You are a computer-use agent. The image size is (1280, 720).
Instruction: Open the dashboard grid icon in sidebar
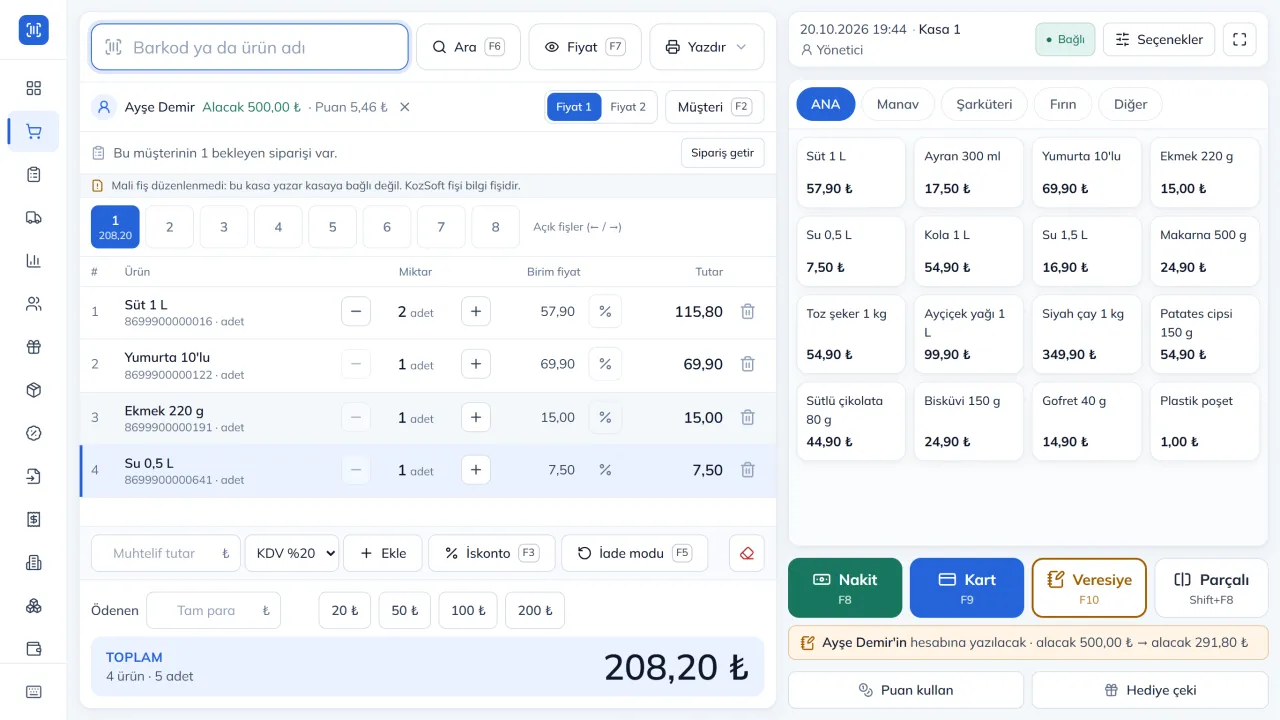34,88
